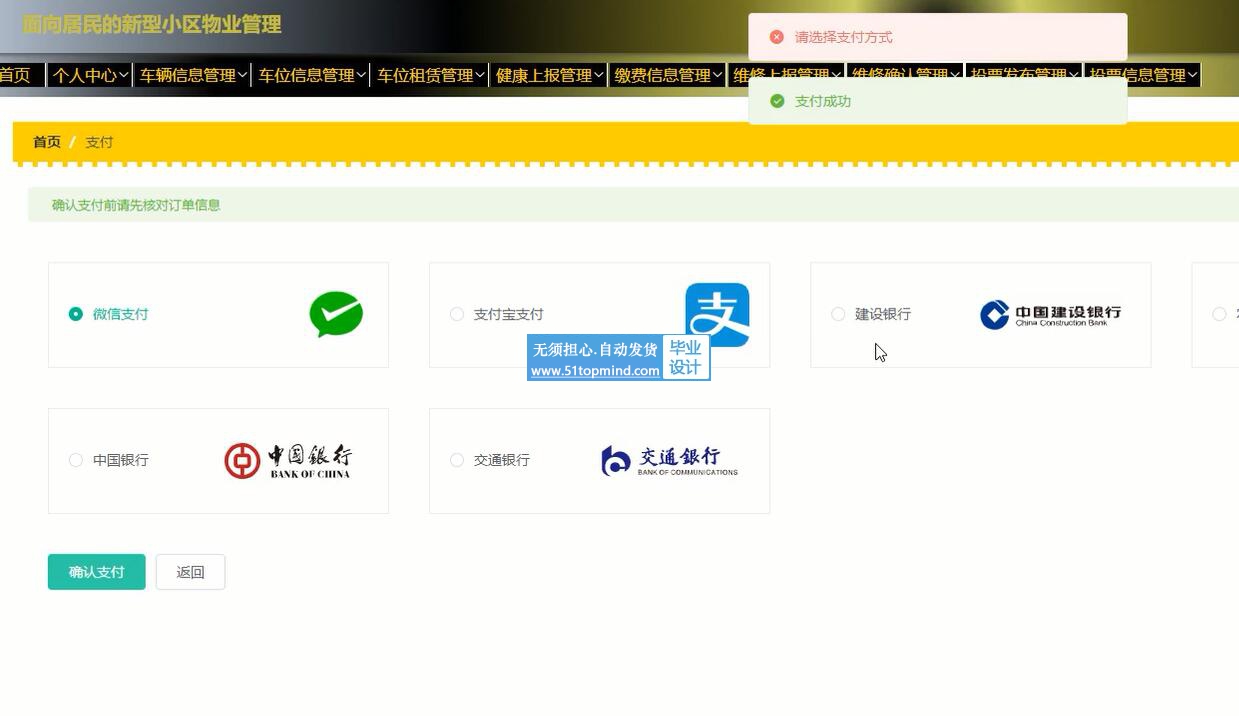Click the China Construction Bank logo
This screenshot has width=1239, height=716.
click(x=1051, y=315)
